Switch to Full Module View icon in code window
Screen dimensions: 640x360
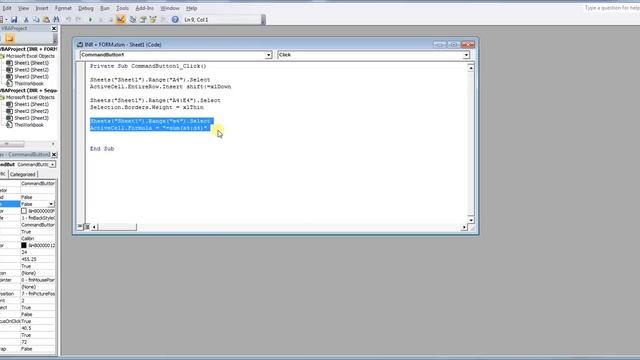point(87,227)
